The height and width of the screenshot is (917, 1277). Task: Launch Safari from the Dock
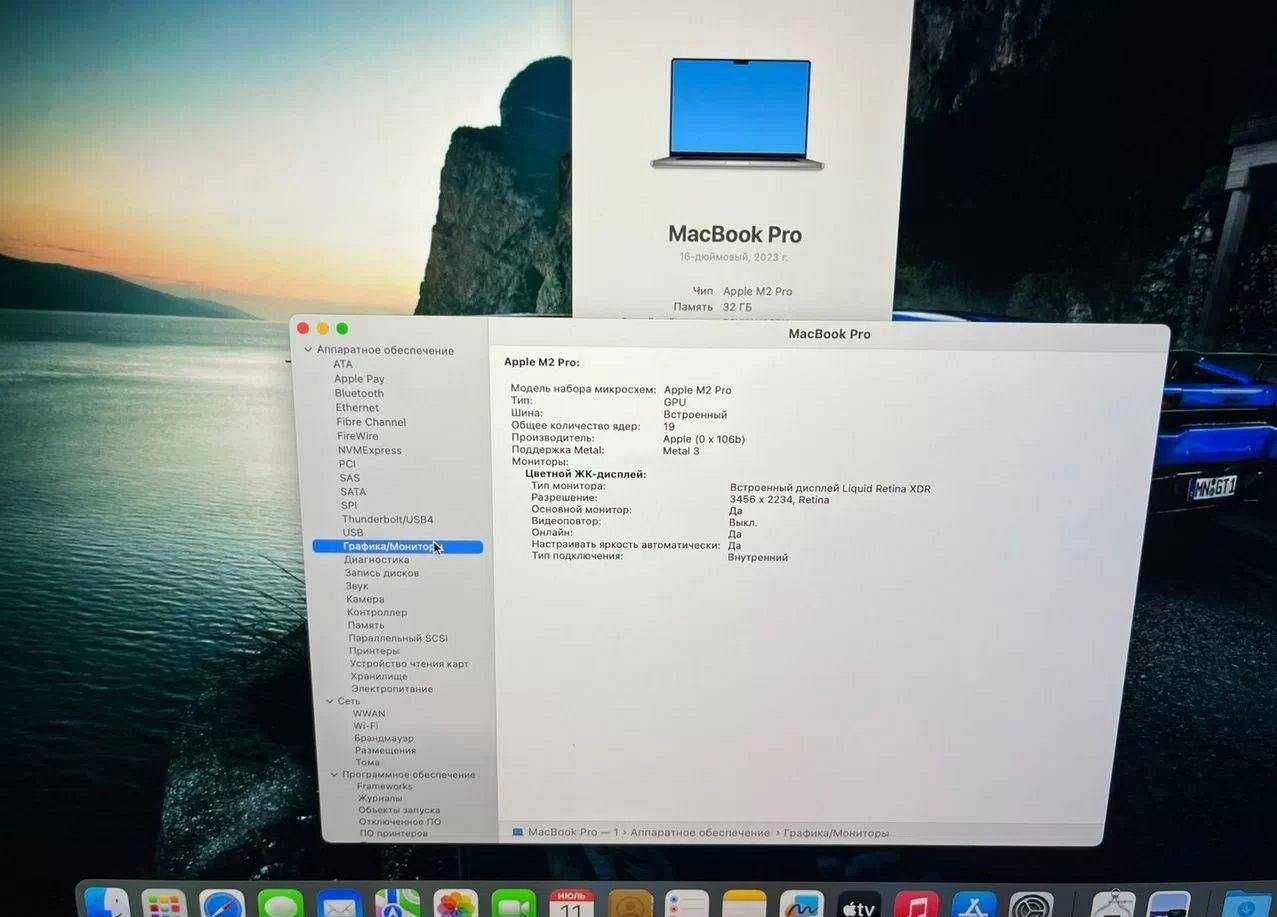[222, 905]
